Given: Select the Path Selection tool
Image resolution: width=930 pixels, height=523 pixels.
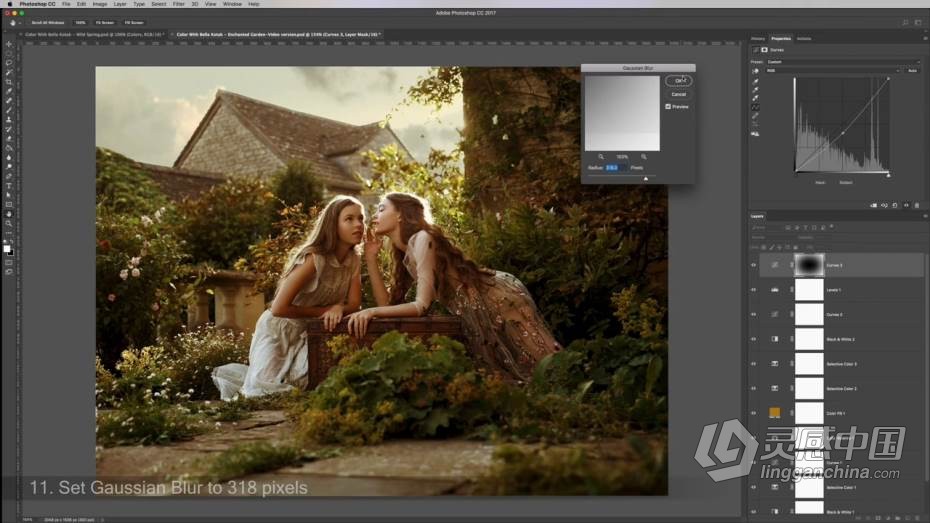Looking at the screenshot, I should 8,195.
